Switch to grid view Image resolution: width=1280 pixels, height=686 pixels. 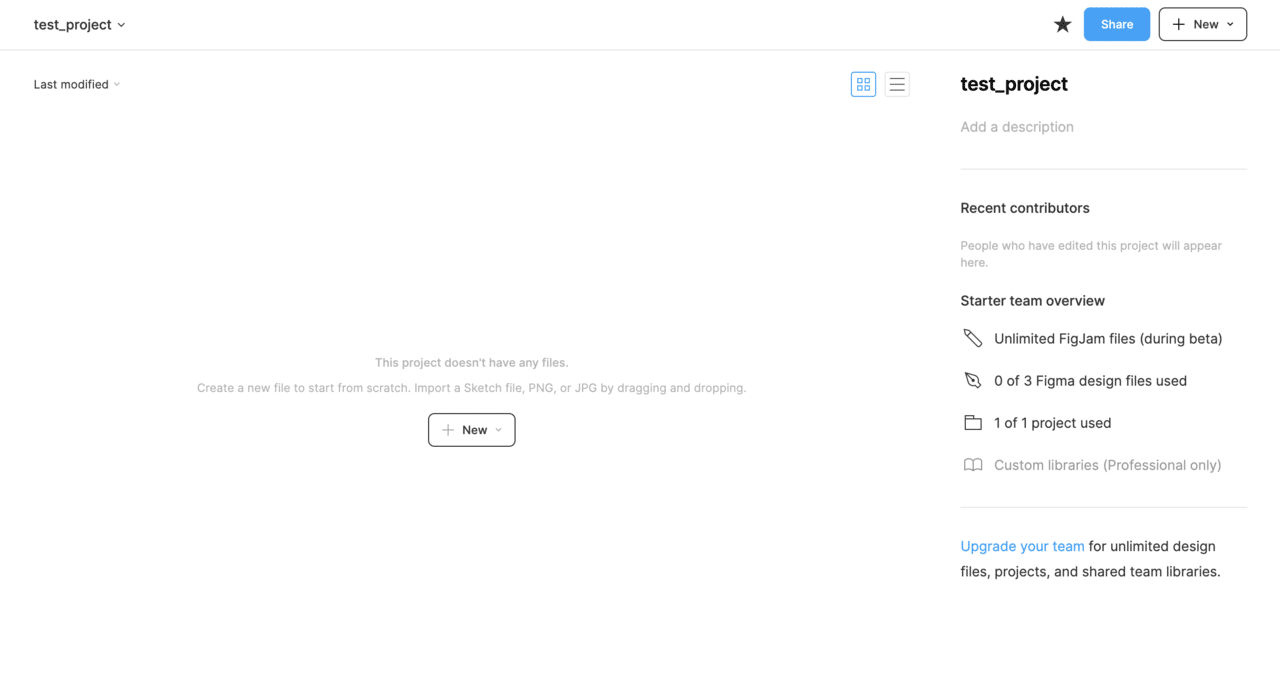(863, 85)
